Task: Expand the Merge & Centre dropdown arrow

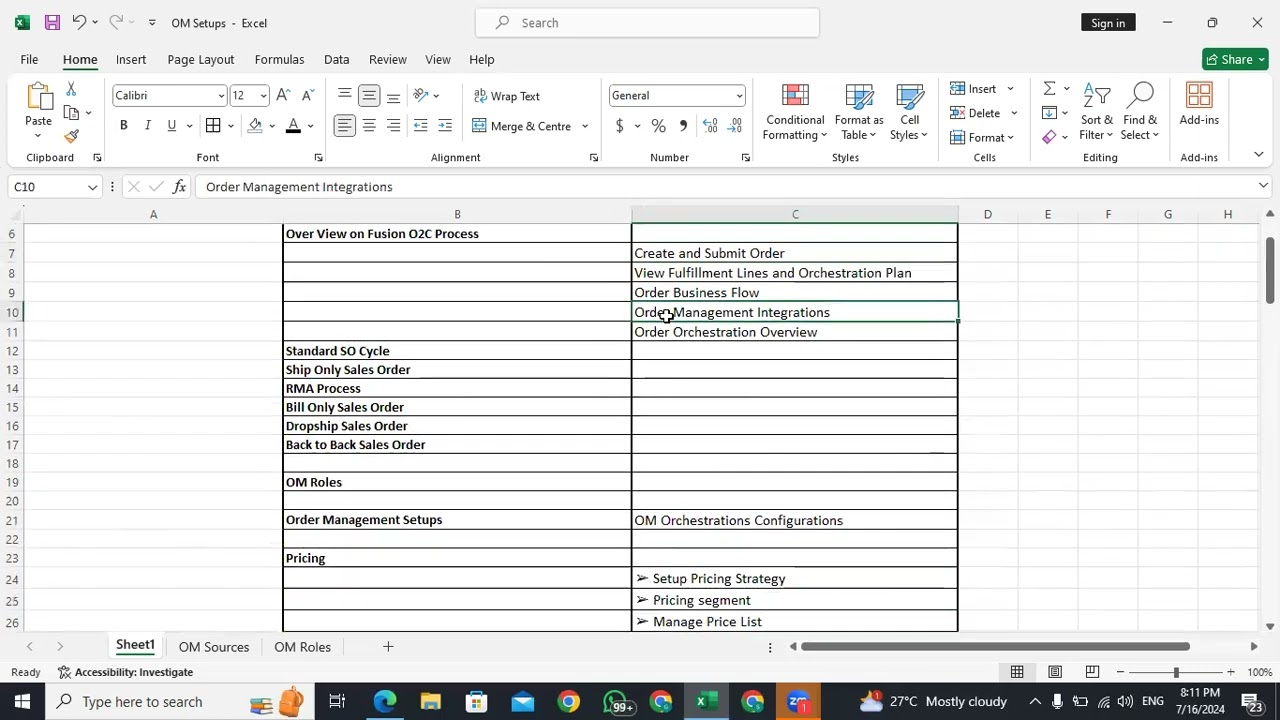Action: [x=585, y=126]
